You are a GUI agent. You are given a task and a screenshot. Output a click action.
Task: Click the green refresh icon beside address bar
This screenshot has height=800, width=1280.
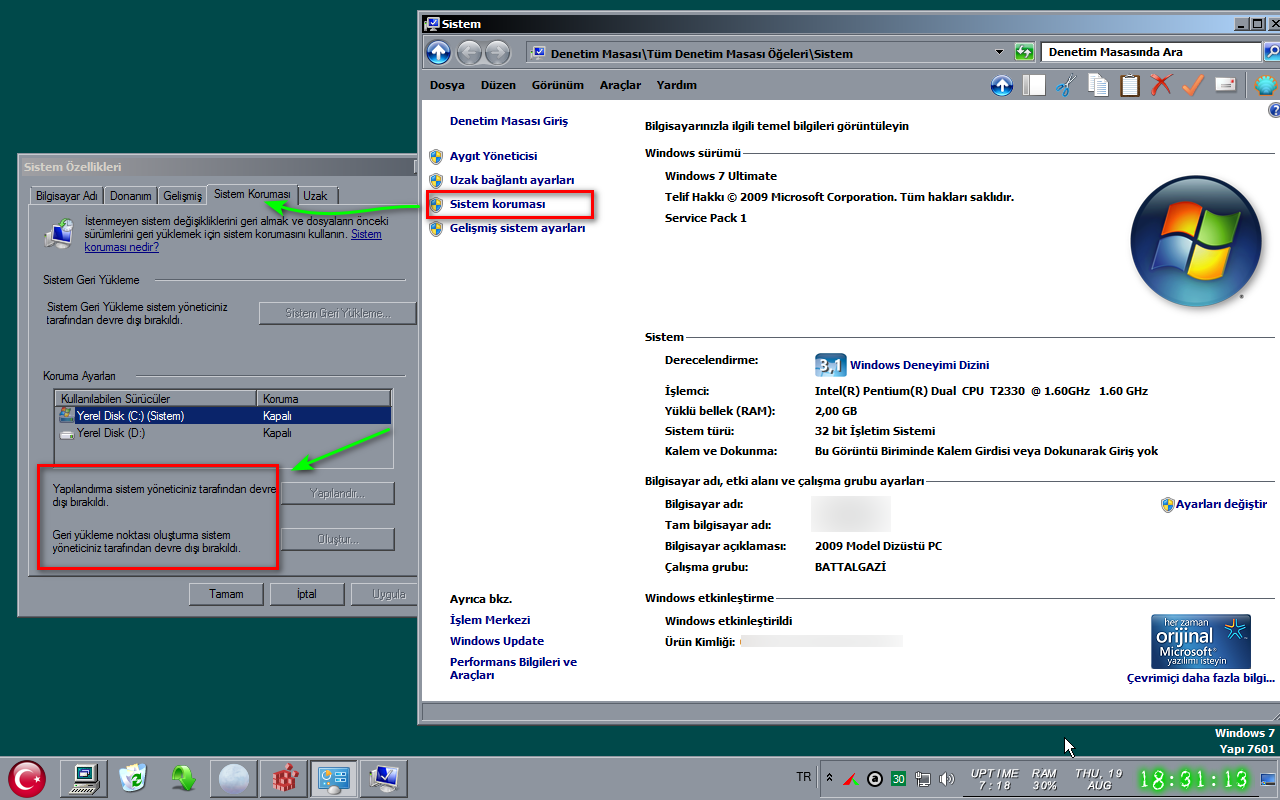1024,52
